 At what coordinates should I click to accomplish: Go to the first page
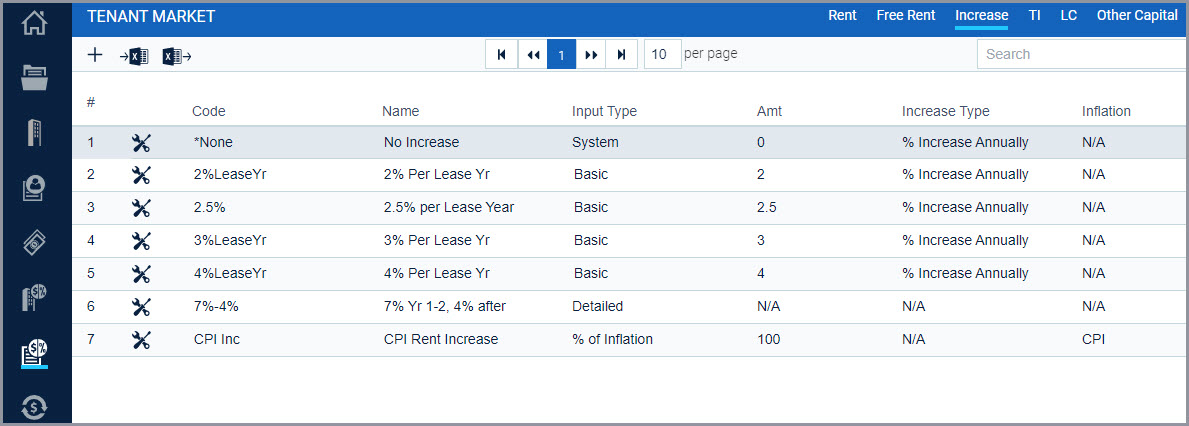pyautogui.click(x=501, y=55)
